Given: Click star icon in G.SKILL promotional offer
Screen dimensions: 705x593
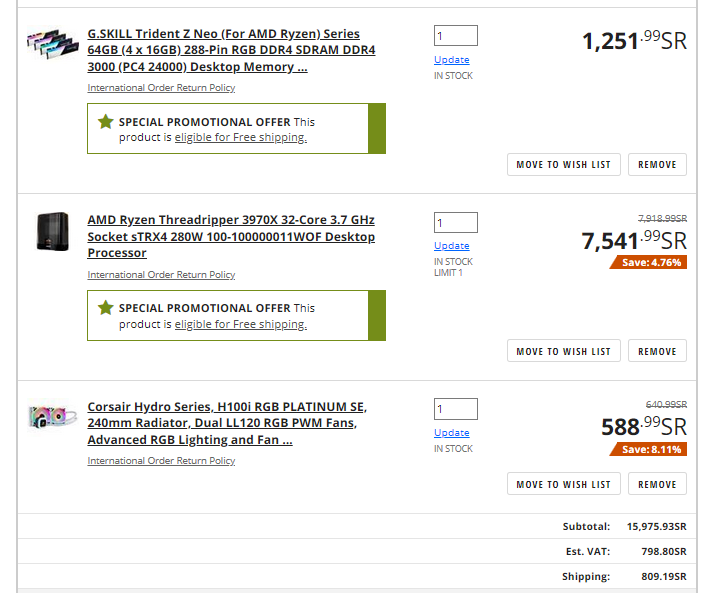Looking at the screenshot, I should [x=106, y=122].
